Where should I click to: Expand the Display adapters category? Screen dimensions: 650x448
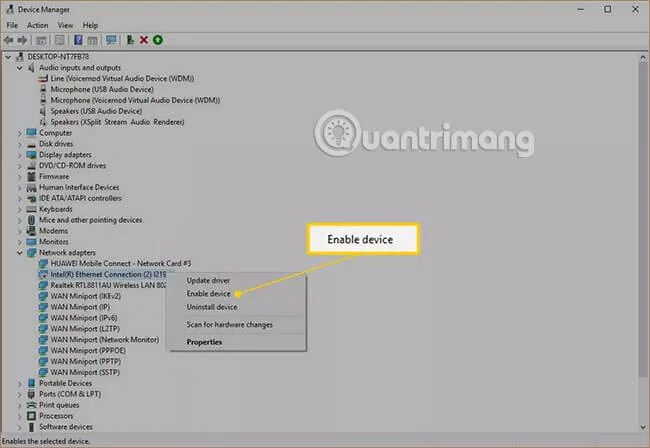coord(19,155)
